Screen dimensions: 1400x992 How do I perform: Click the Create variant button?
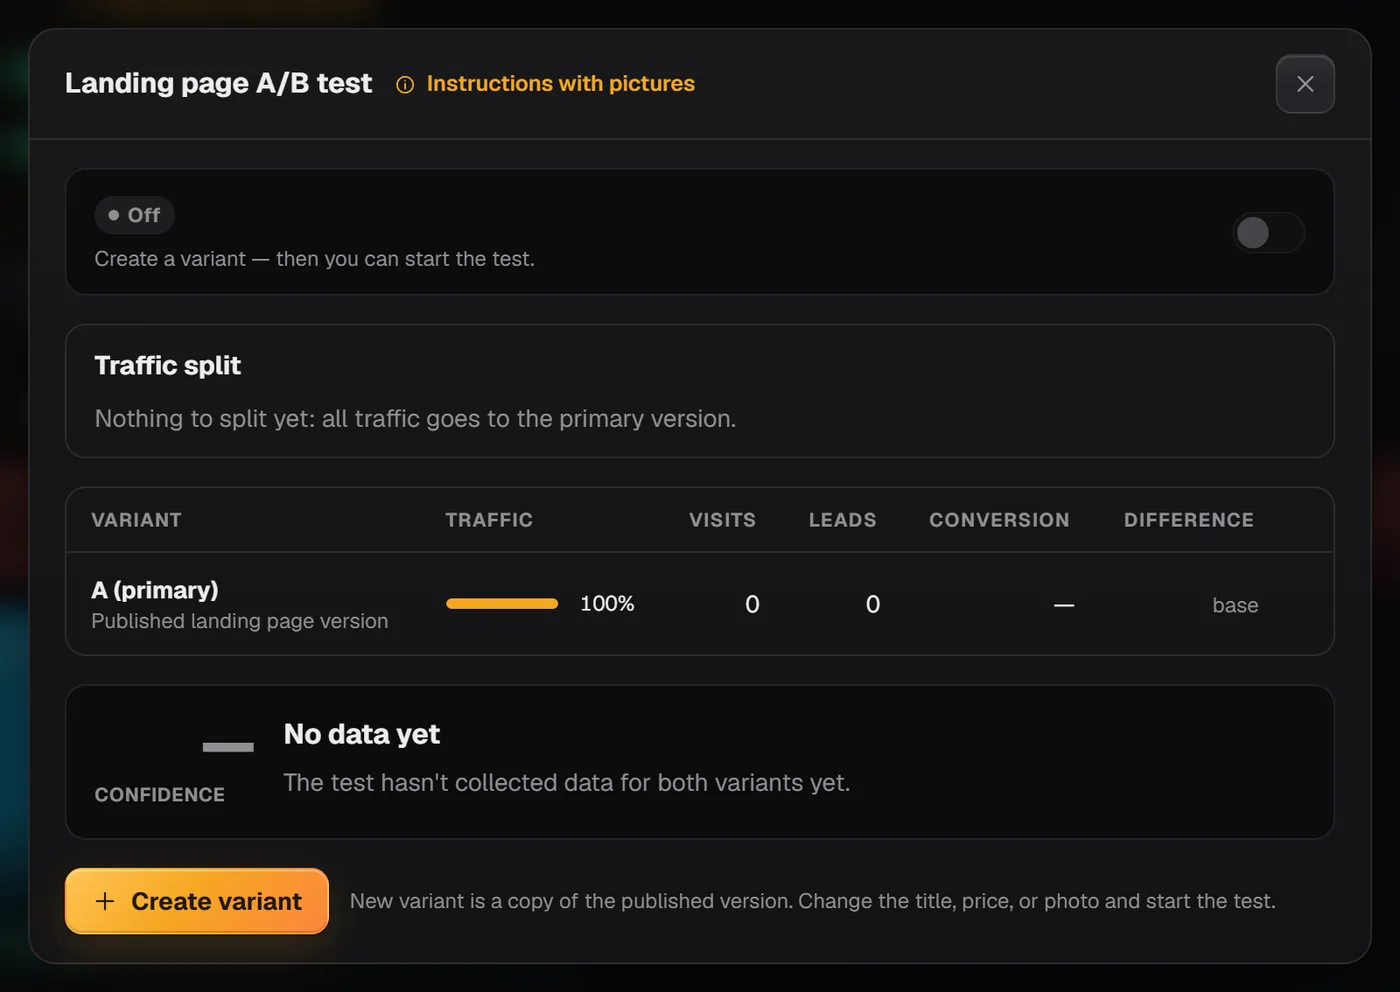pyautogui.click(x=197, y=901)
